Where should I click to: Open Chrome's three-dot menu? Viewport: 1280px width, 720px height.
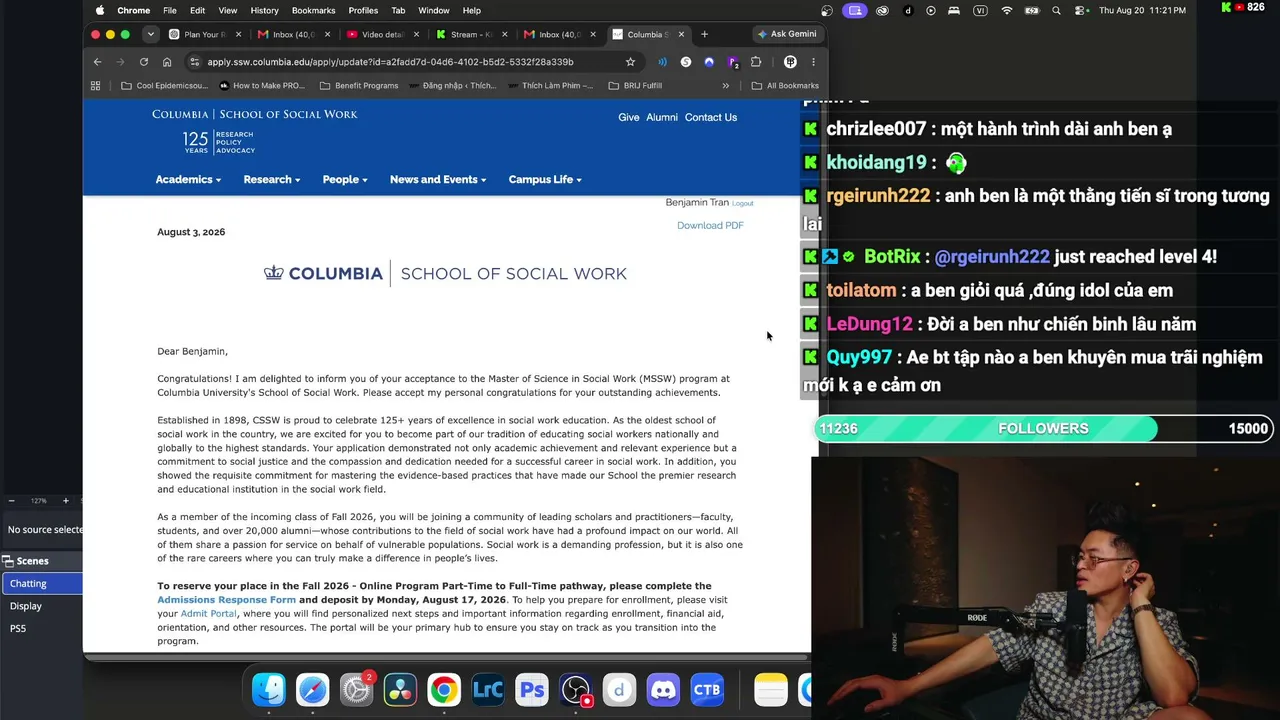click(x=813, y=62)
